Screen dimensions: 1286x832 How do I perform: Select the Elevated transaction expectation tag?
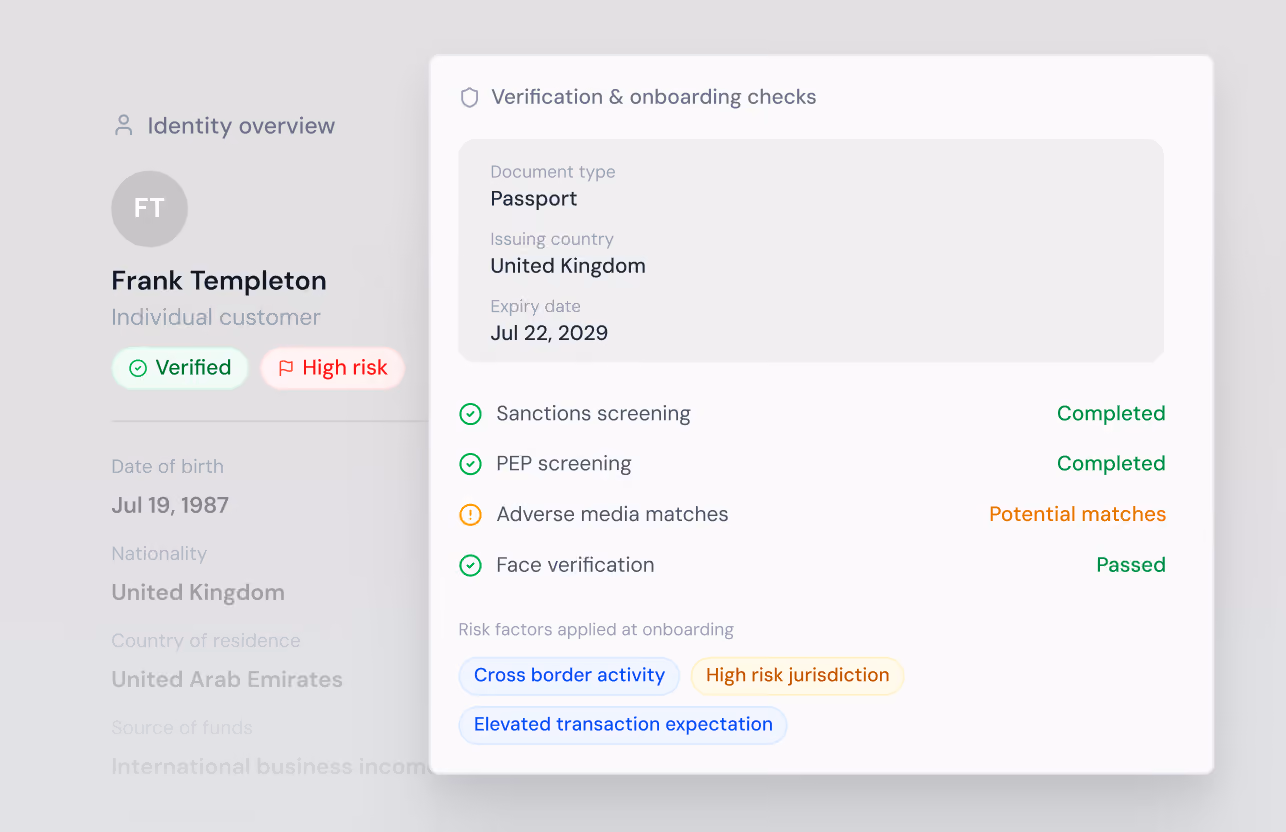coord(623,725)
